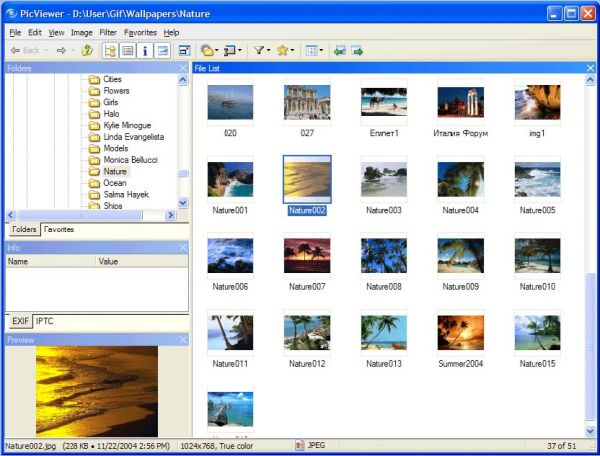Toggle the Preview panel toolbar button
Image resolution: width=600 pixels, height=456 pixels.
tap(161, 50)
